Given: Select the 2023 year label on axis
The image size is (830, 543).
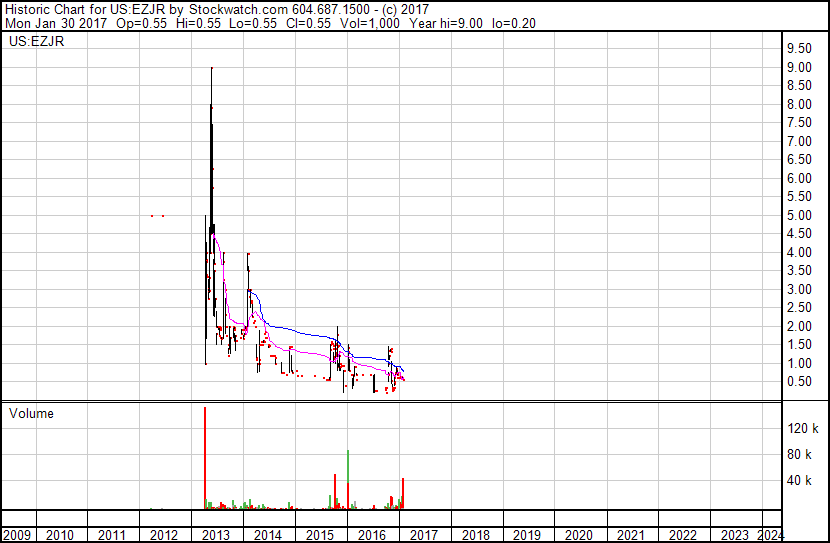Looking at the screenshot, I should click(x=735, y=535).
